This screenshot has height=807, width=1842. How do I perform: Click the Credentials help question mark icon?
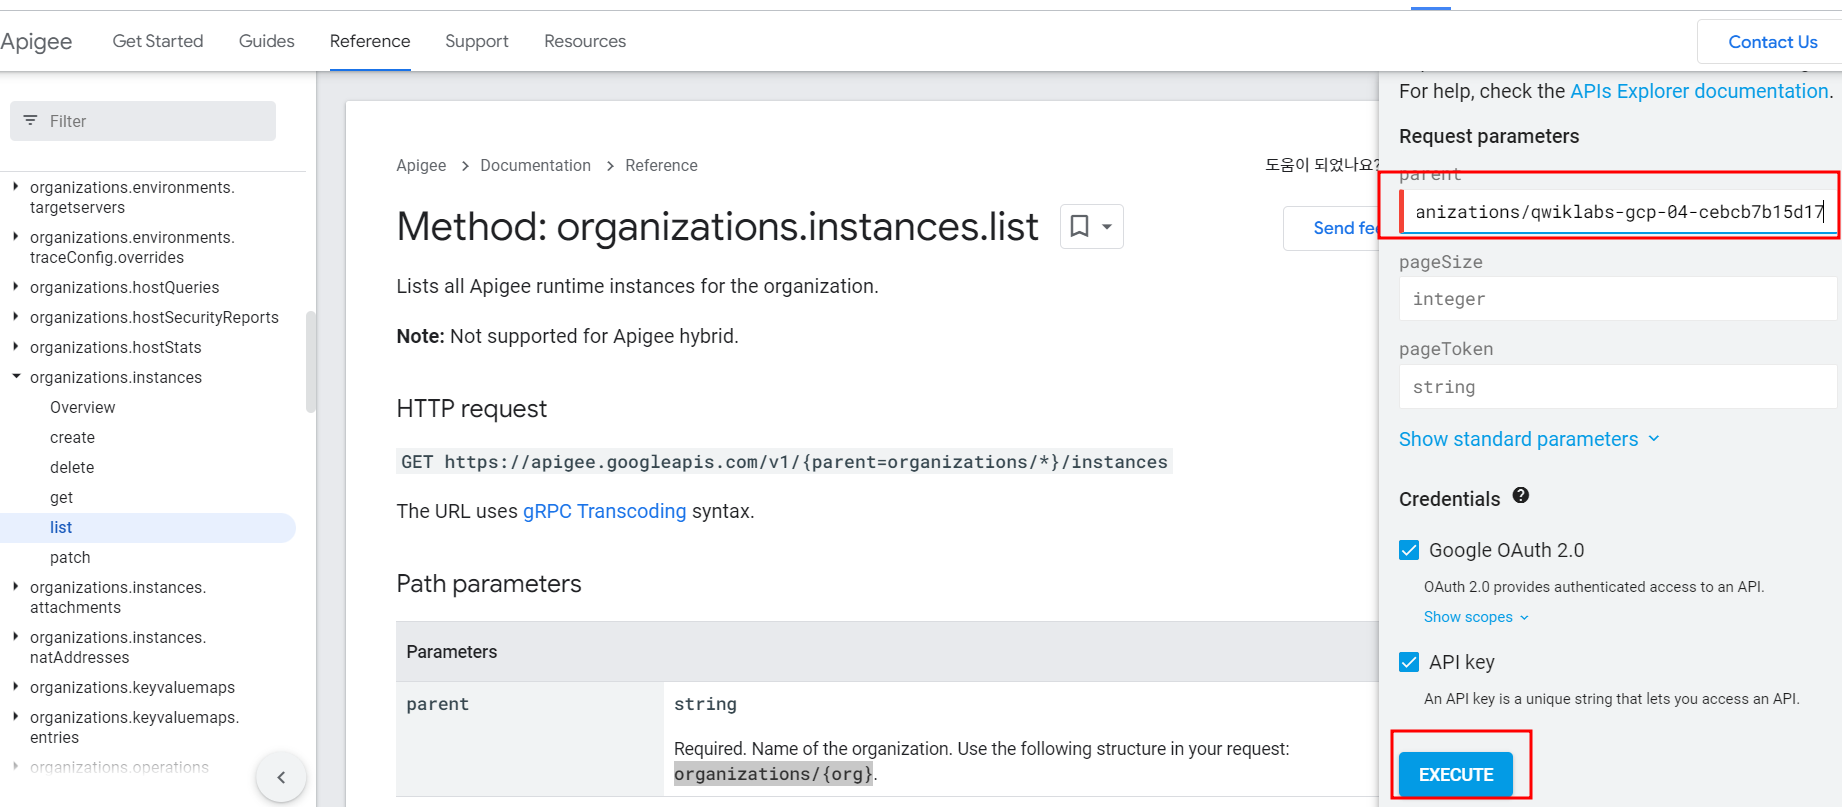tap(1521, 495)
